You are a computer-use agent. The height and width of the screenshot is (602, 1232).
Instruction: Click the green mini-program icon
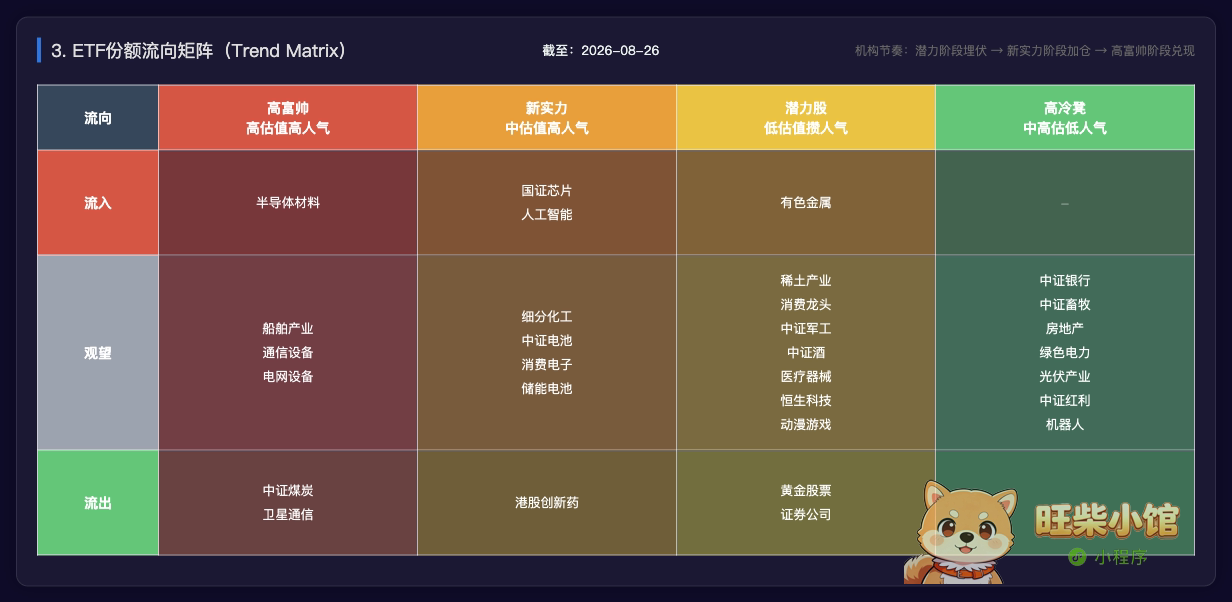point(1077,557)
